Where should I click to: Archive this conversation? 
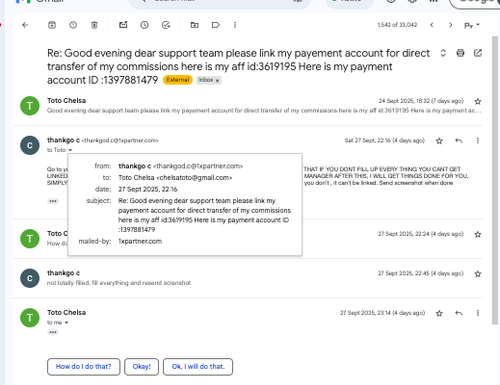coord(52,25)
